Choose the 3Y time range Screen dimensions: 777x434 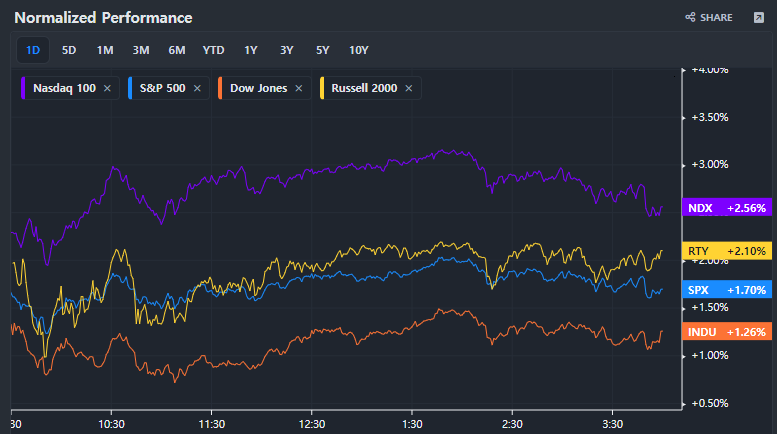point(287,50)
